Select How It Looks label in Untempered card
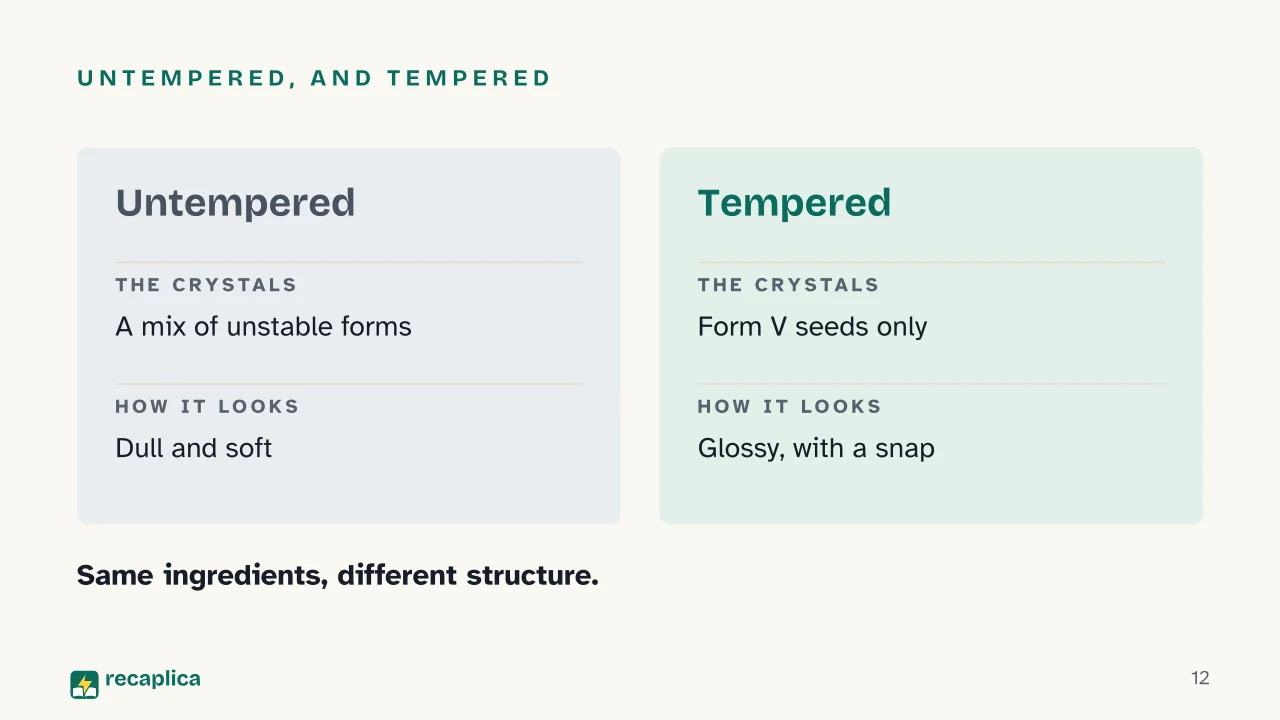 207,406
